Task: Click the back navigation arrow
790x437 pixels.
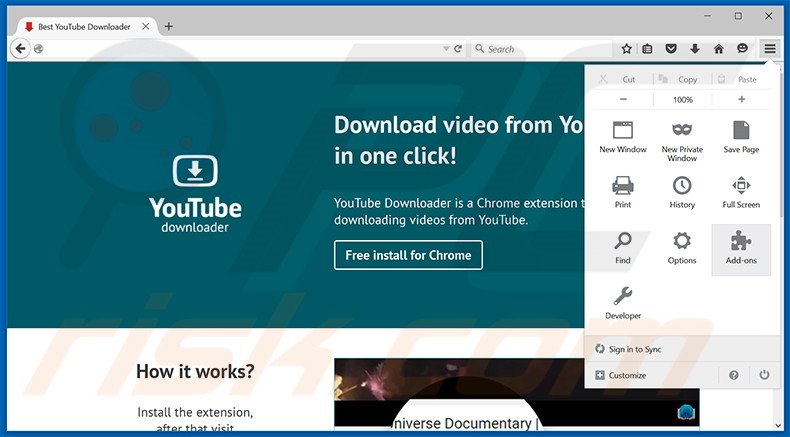Action: coord(20,49)
